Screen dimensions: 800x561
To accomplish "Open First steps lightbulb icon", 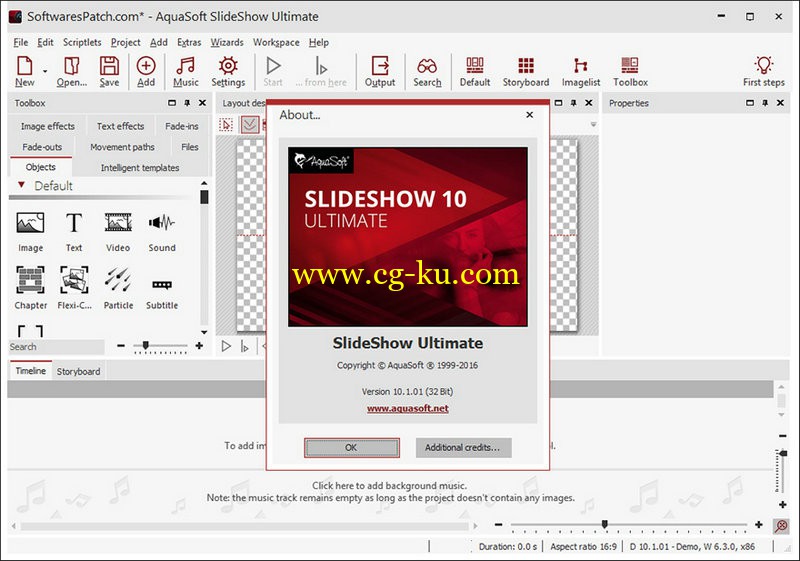I will point(764,71).
